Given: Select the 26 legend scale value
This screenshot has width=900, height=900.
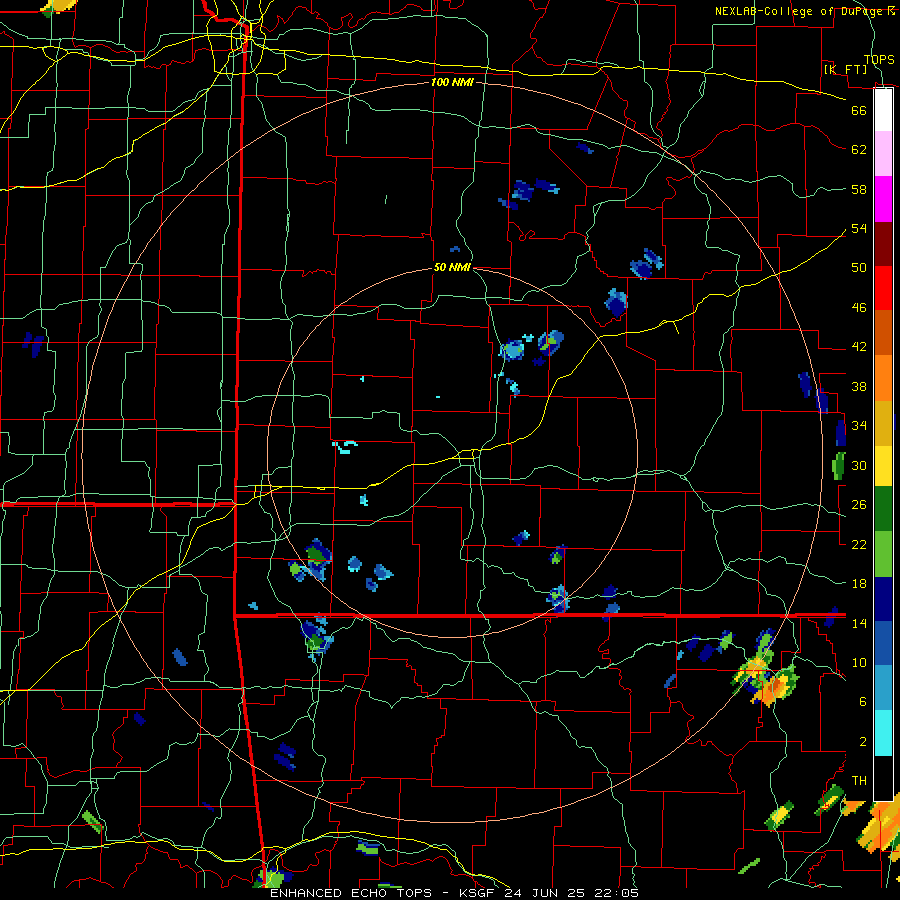Looking at the screenshot, I should tap(859, 505).
